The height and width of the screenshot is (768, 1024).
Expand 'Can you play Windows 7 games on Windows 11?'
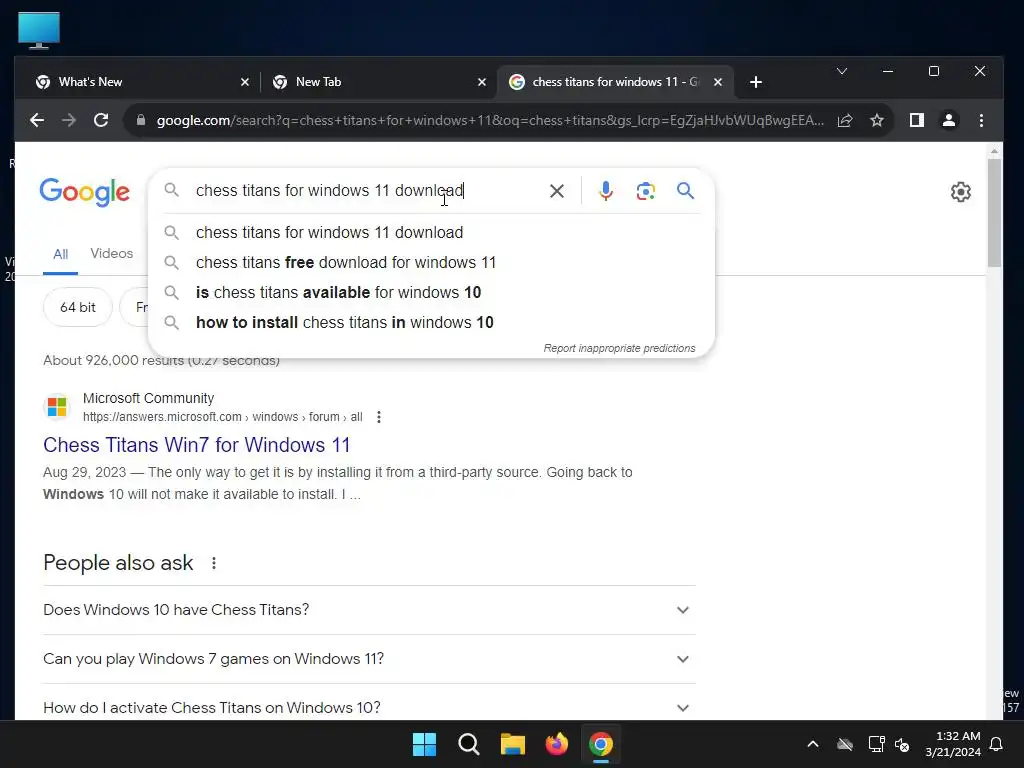point(369,659)
